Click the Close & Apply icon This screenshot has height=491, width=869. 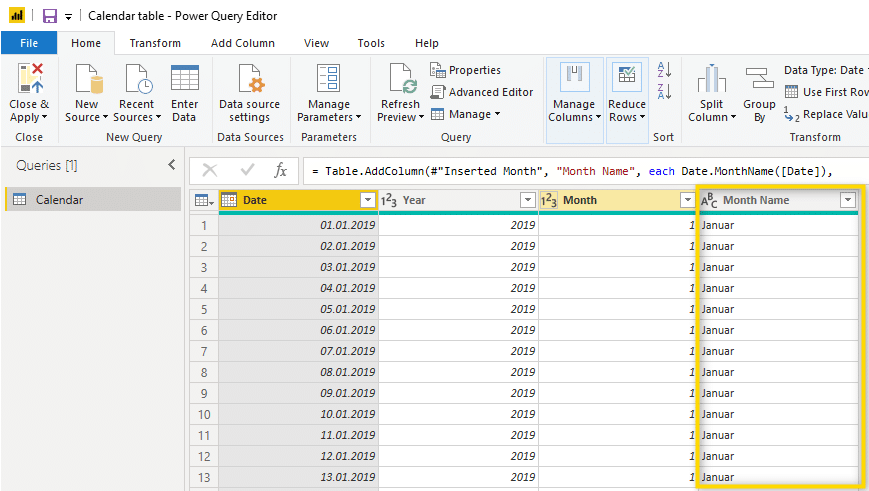click(29, 80)
